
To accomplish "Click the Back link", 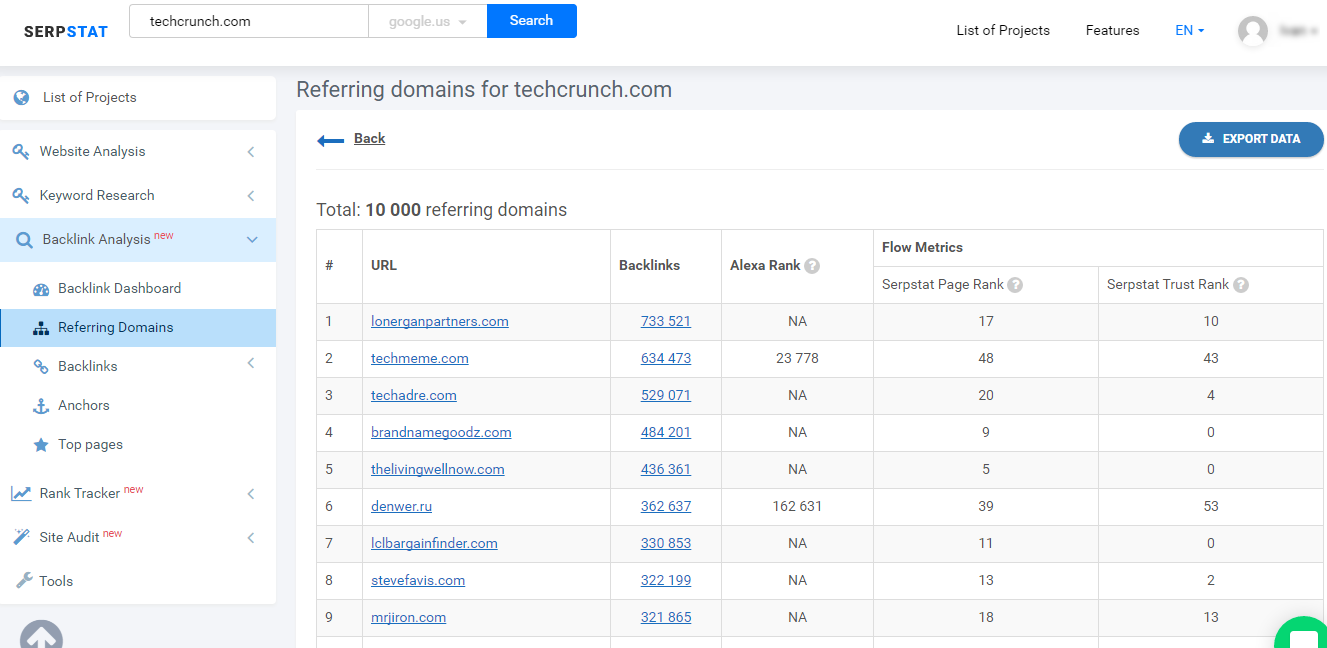I will [369, 139].
